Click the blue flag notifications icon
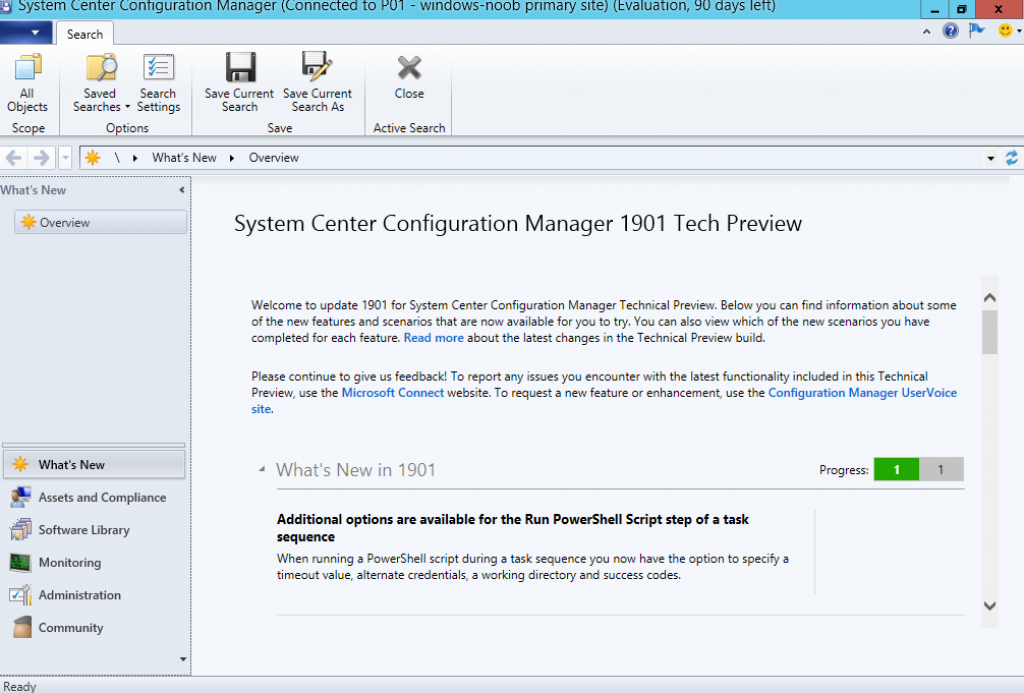 click(x=977, y=31)
